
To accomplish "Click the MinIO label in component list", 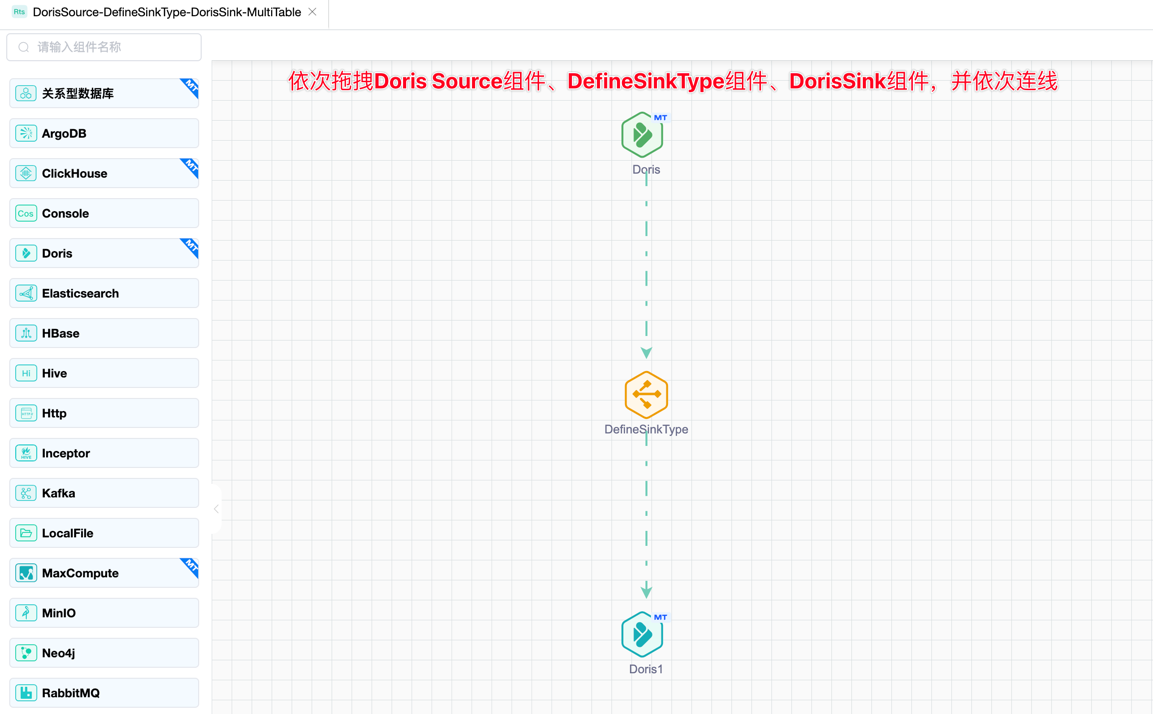I will [59, 613].
